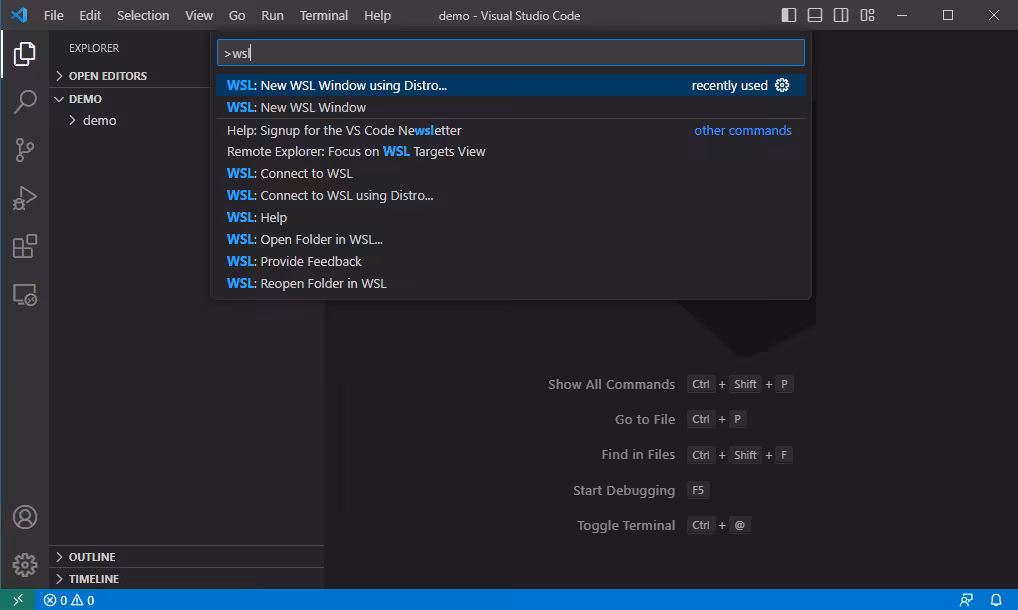Toggle secondary side bar layout icon

point(841,15)
